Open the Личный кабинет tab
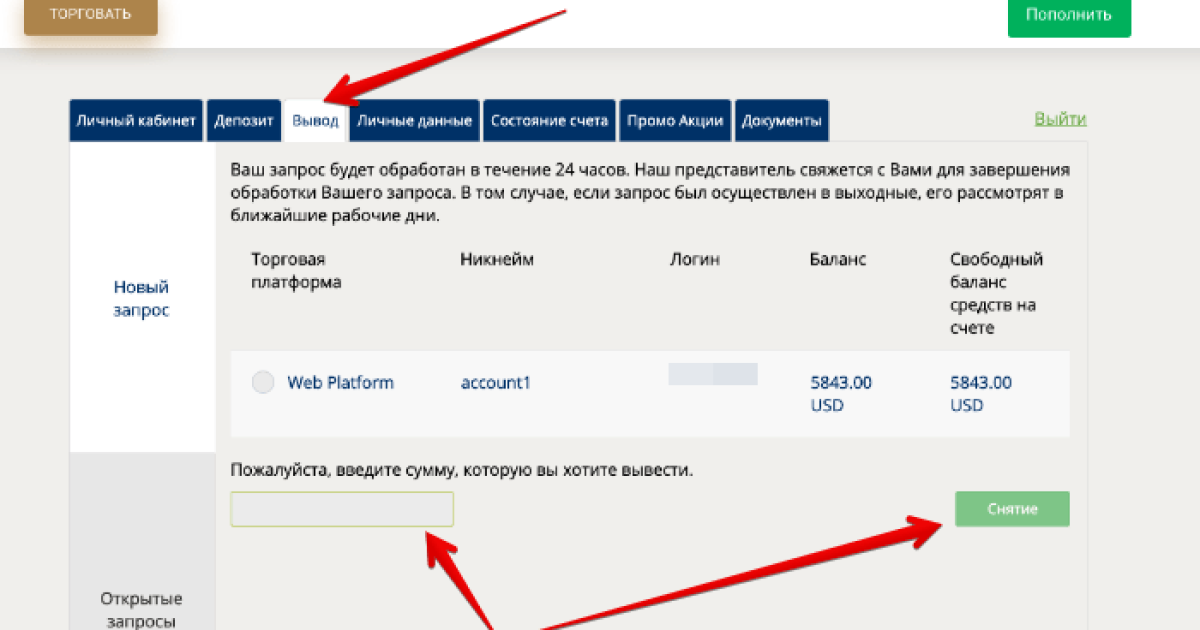The image size is (1200, 630). pos(136,121)
